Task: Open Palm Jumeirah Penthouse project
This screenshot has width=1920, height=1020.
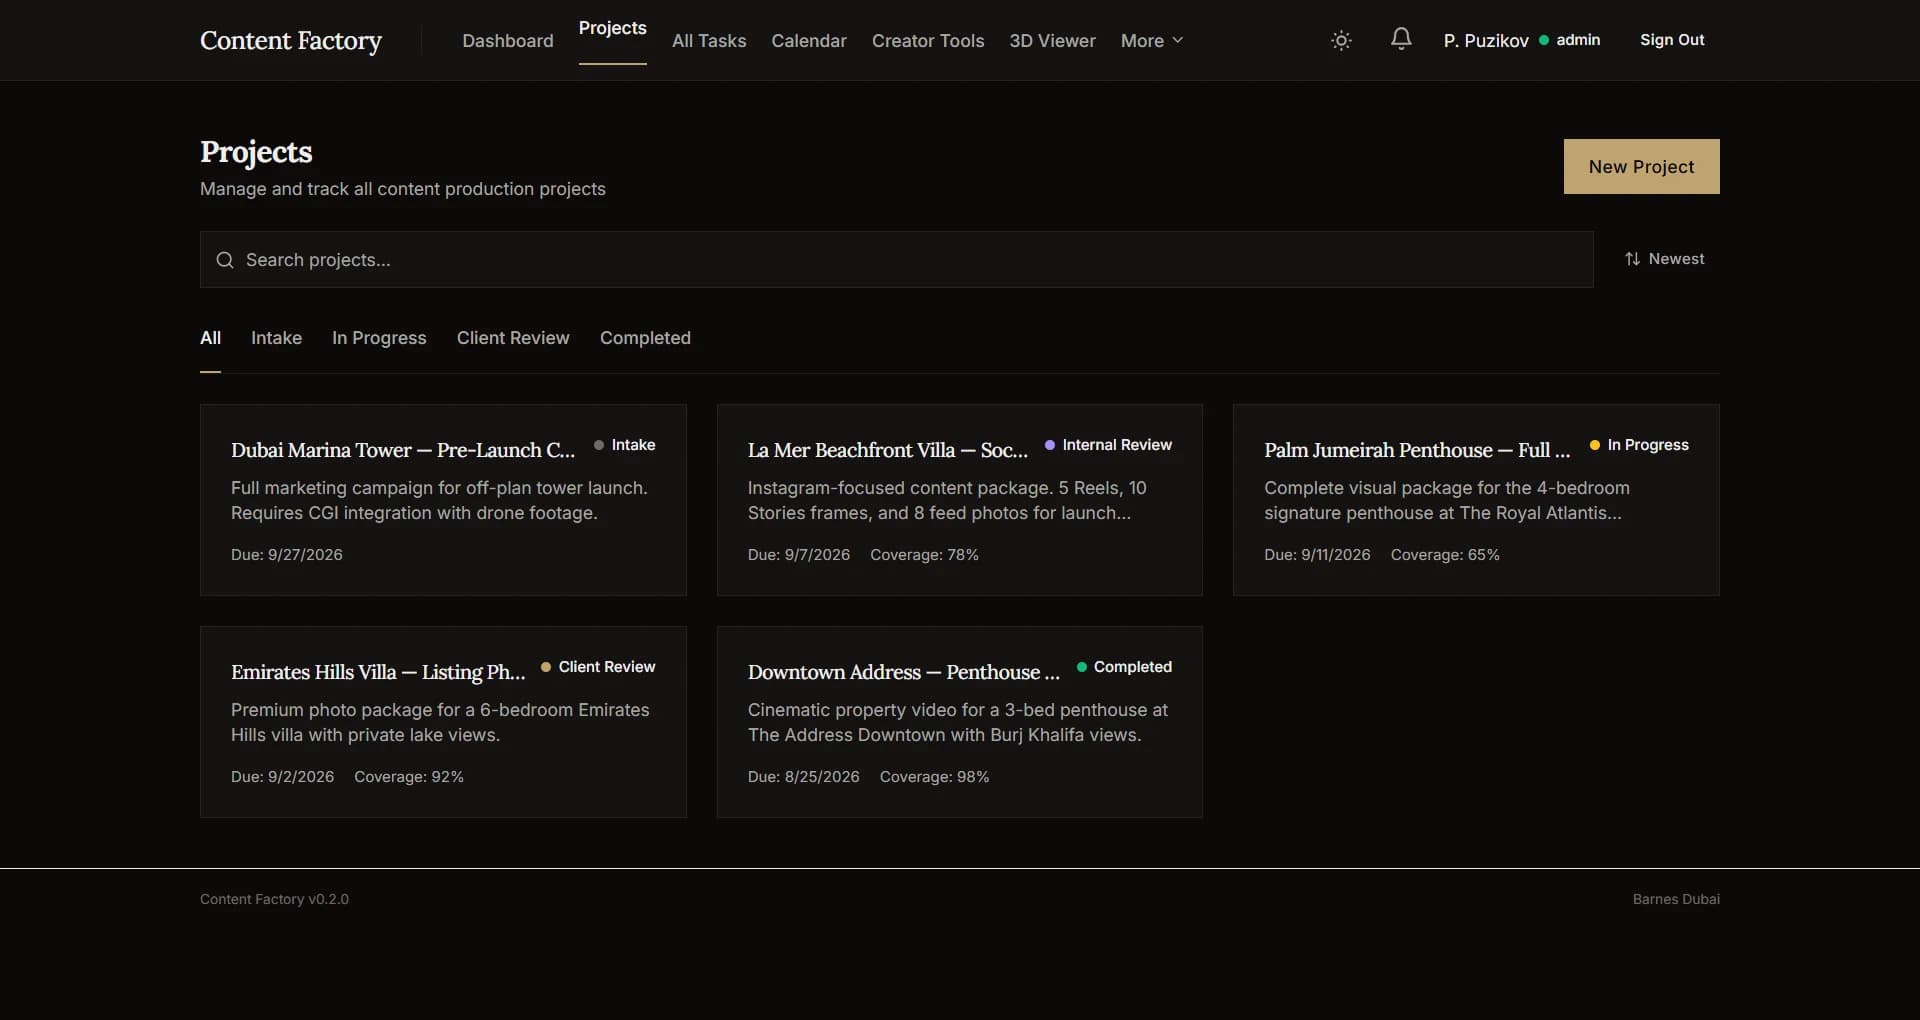Action: 1476,500
